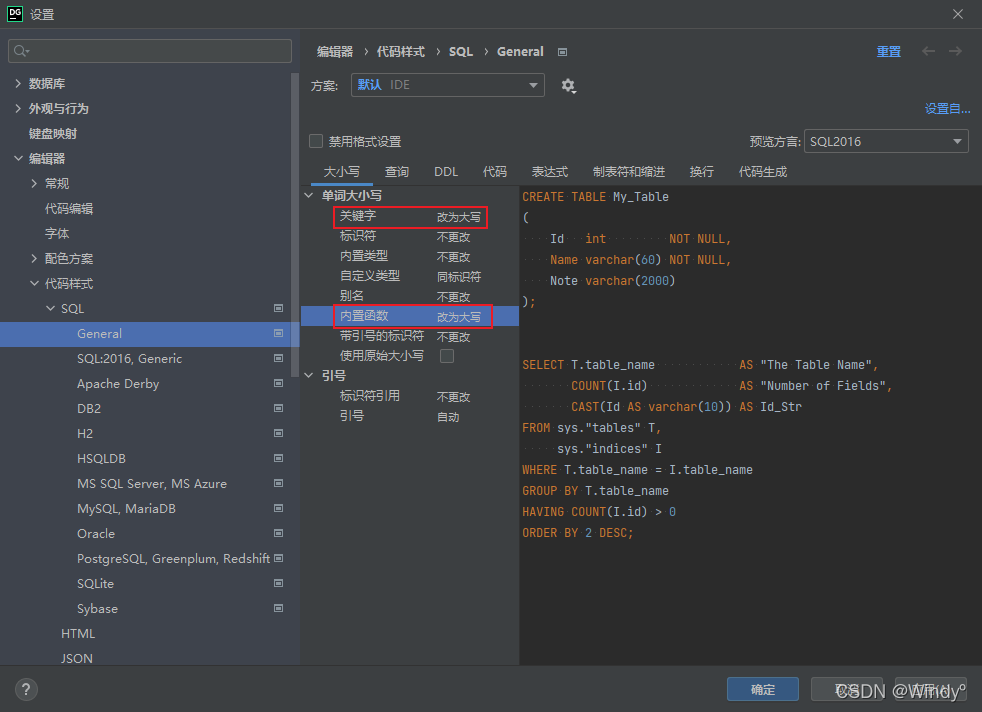Select HTML code style item
The width and height of the screenshot is (982, 712).
(x=78, y=634)
